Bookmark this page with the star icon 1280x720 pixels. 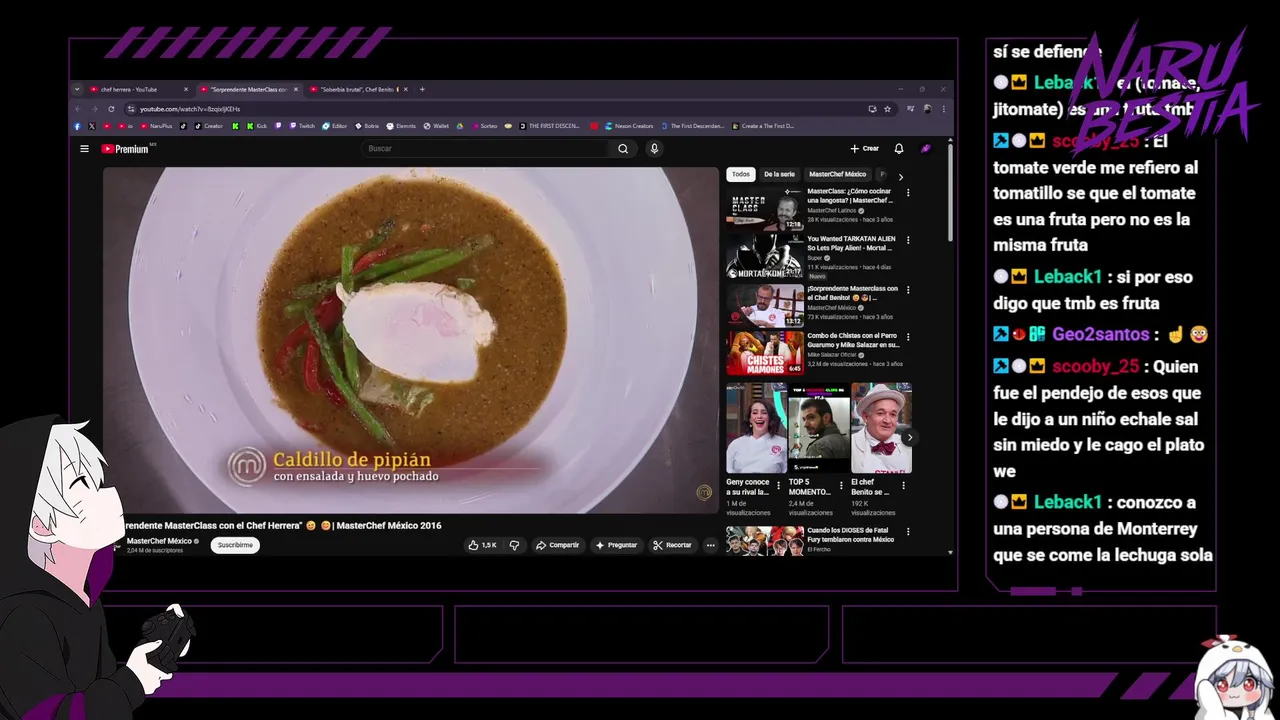coord(887,109)
